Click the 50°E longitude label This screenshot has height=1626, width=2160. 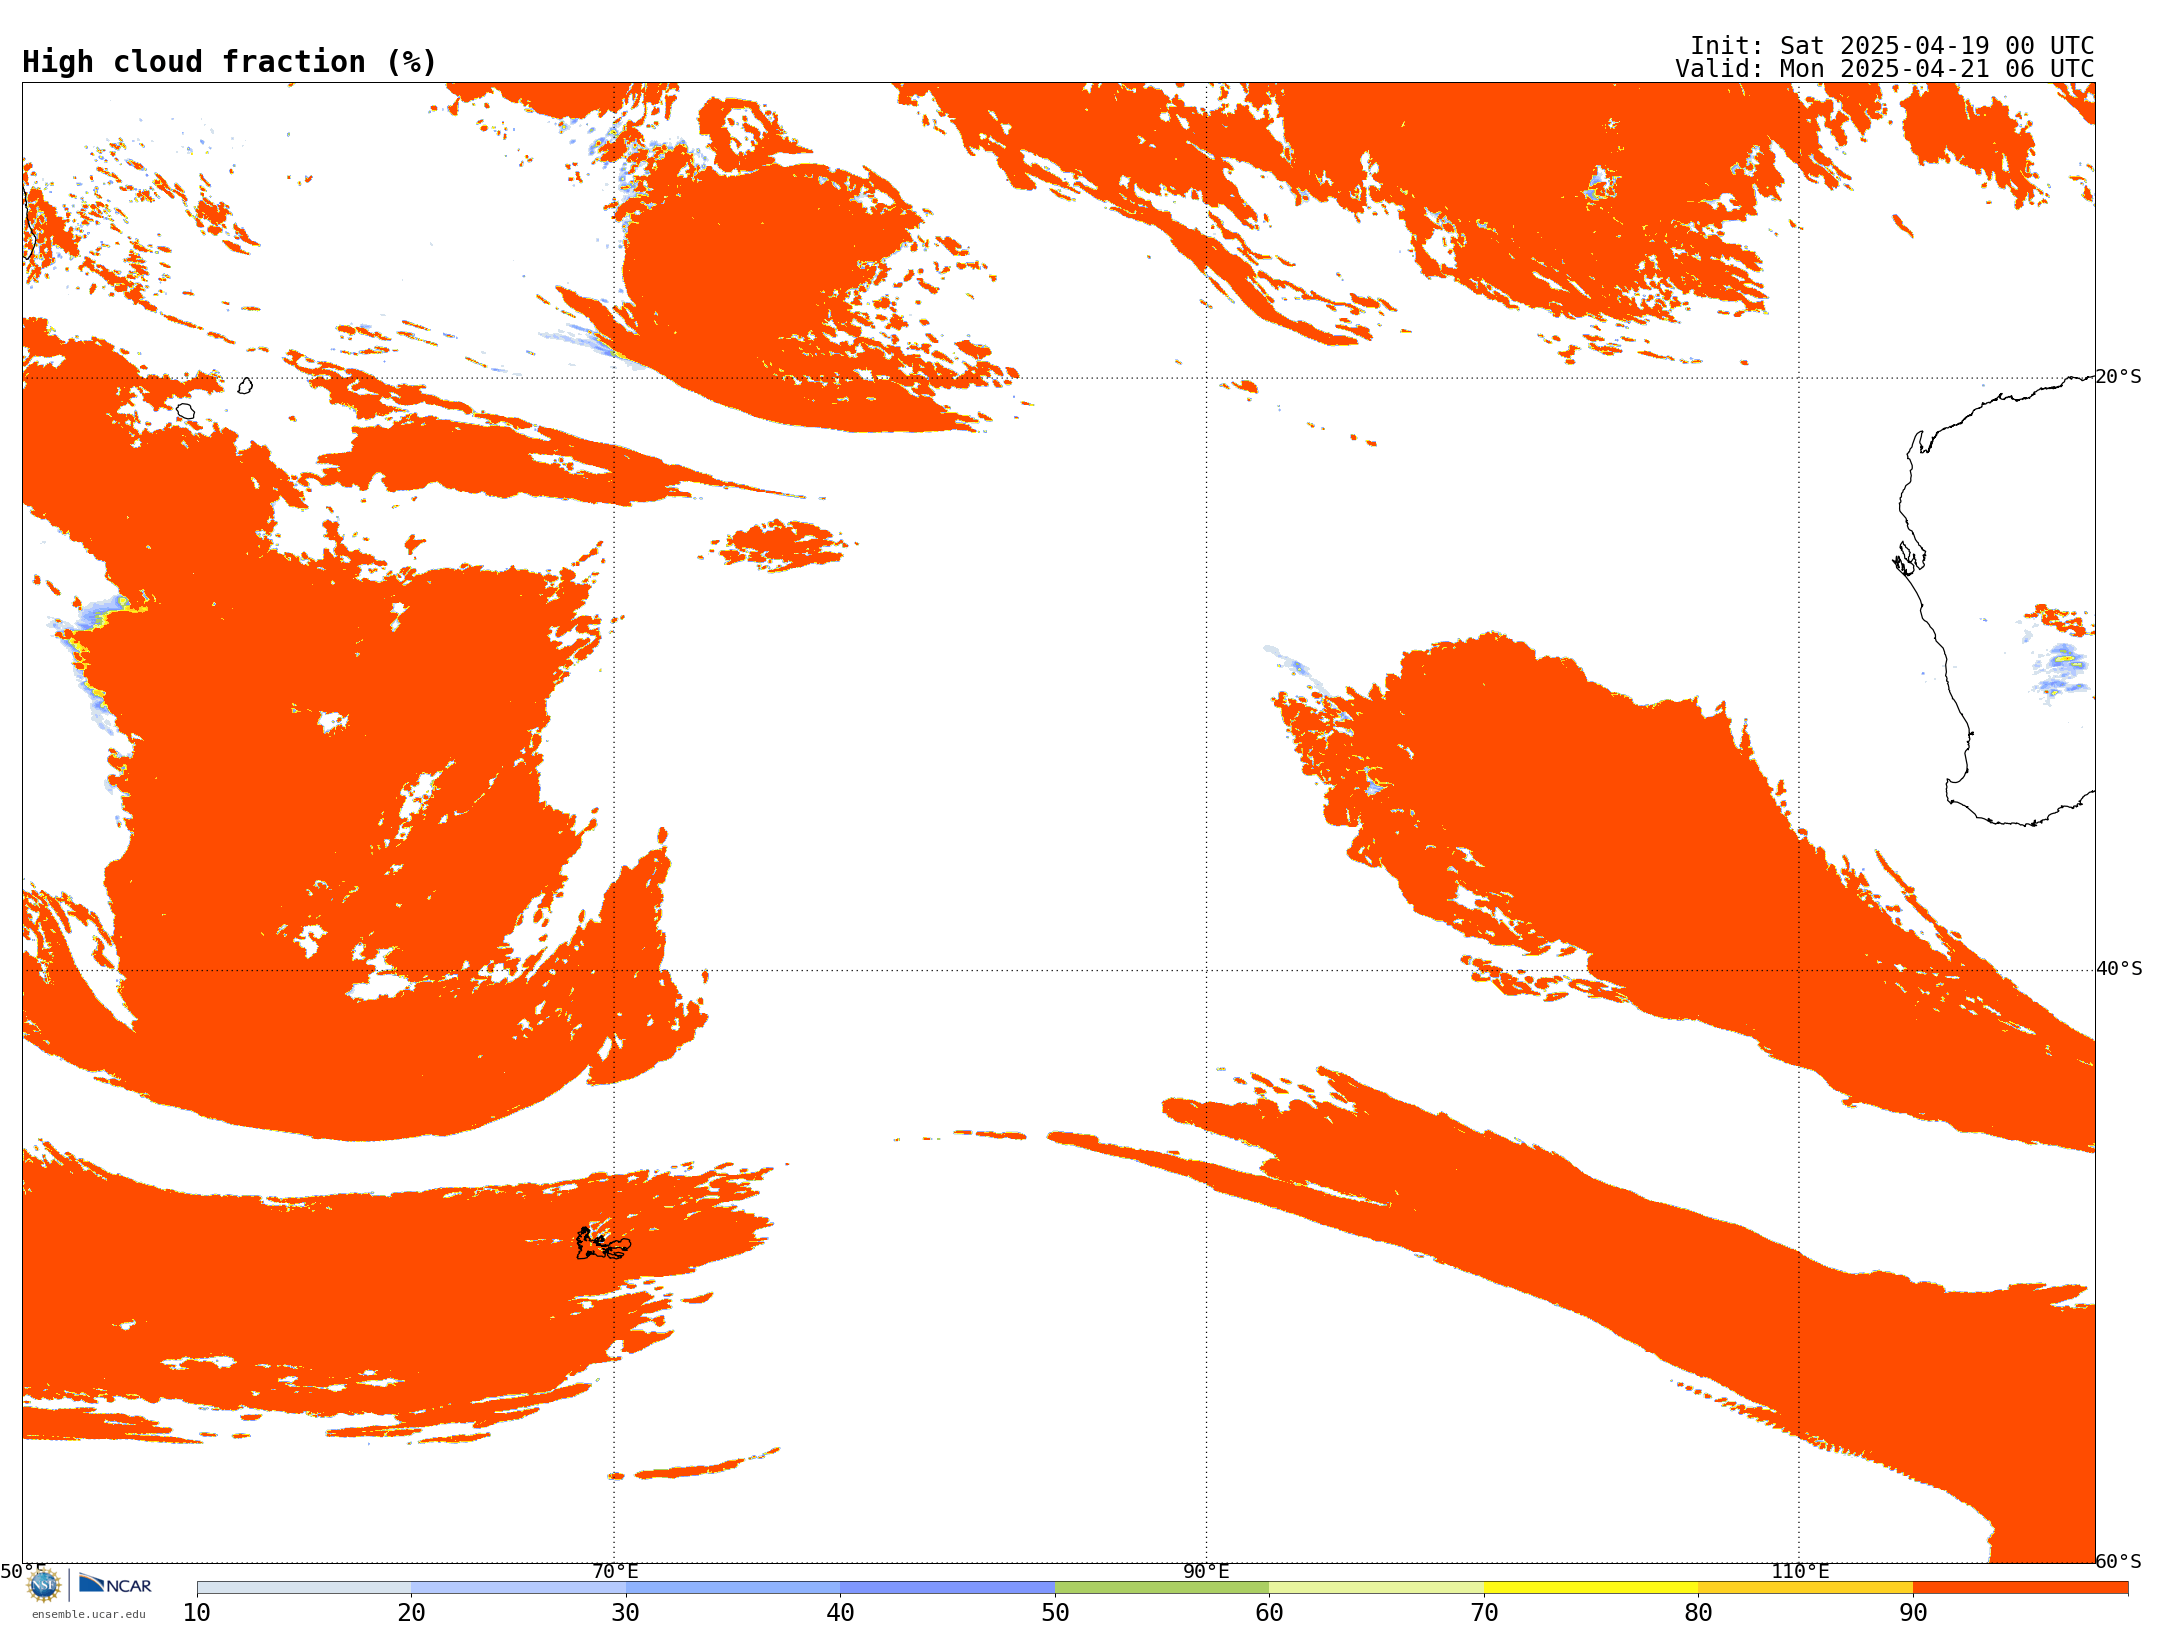23,1571
